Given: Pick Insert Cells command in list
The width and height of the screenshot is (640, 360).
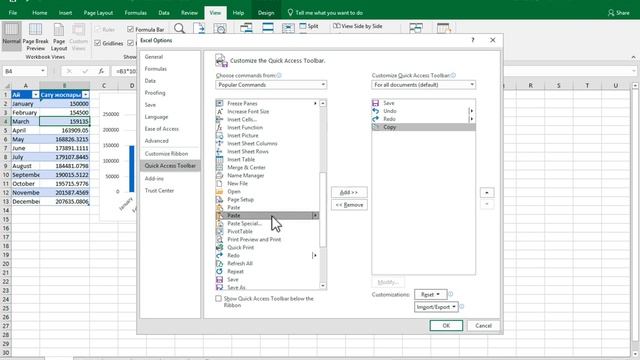Looking at the screenshot, I should (242, 120).
